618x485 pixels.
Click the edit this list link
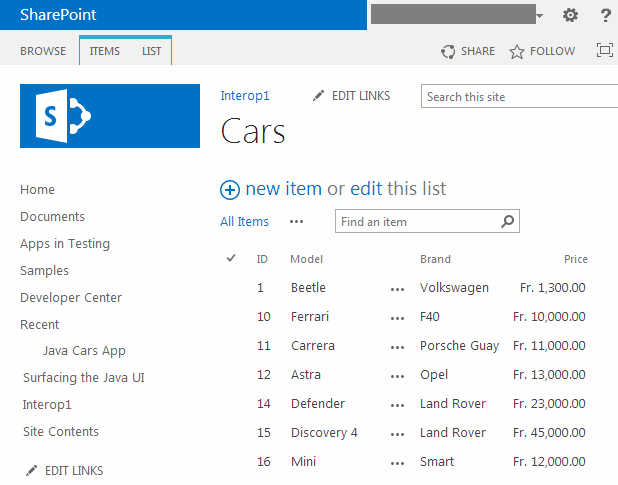point(365,189)
